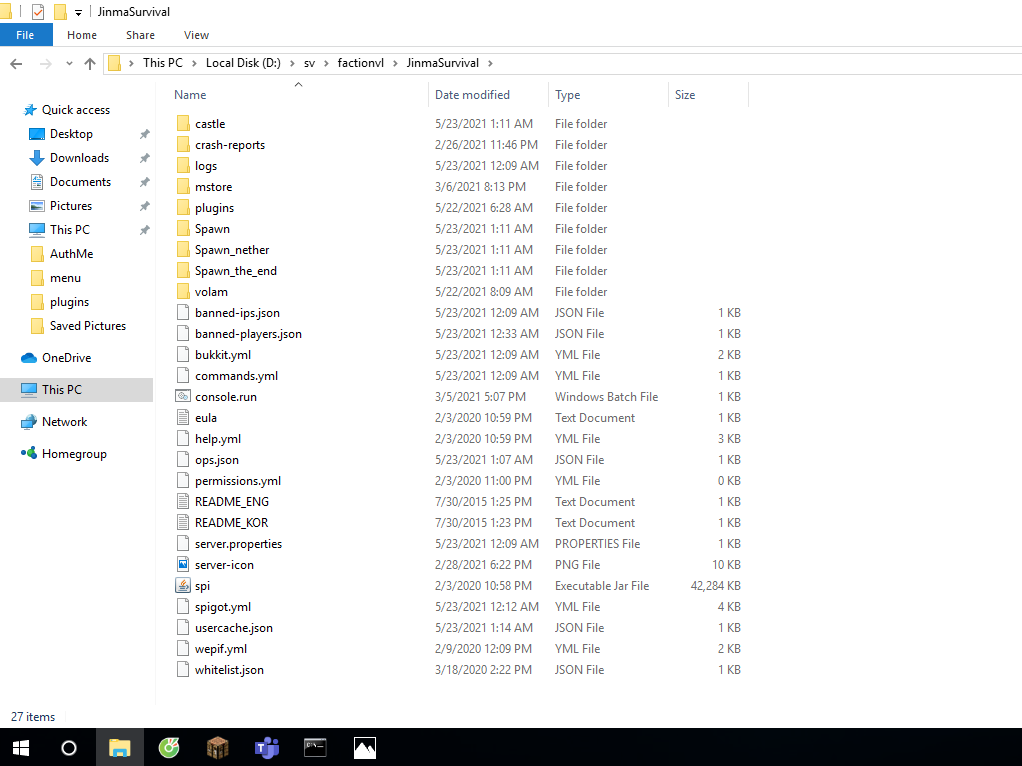
Task: Open the File ribbon tab
Action: coord(25,35)
